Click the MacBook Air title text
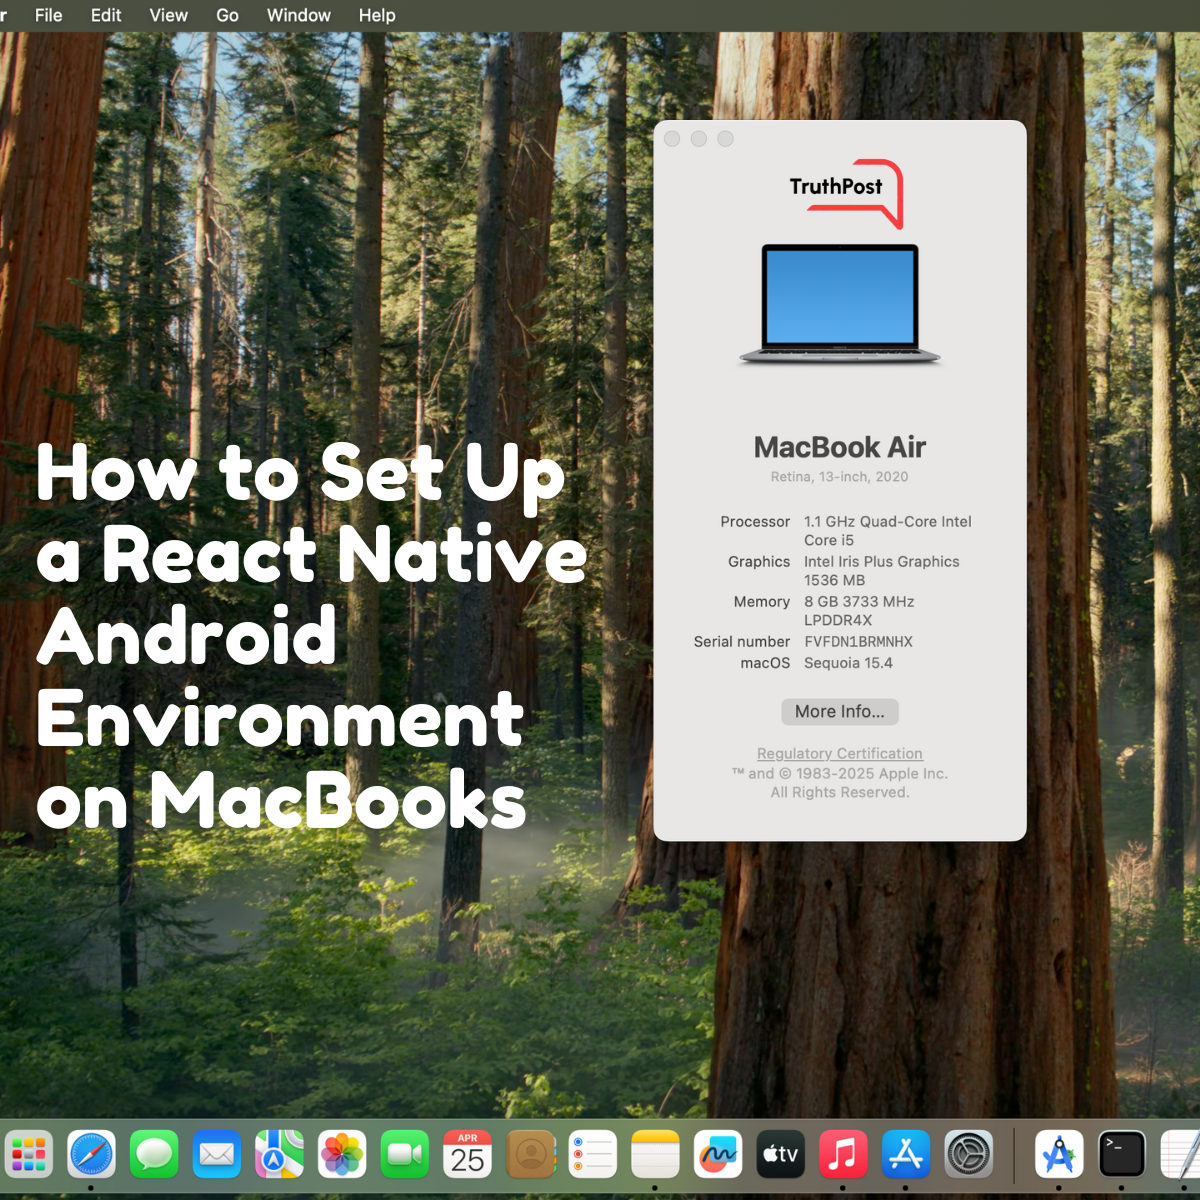The image size is (1200, 1200). (840, 447)
